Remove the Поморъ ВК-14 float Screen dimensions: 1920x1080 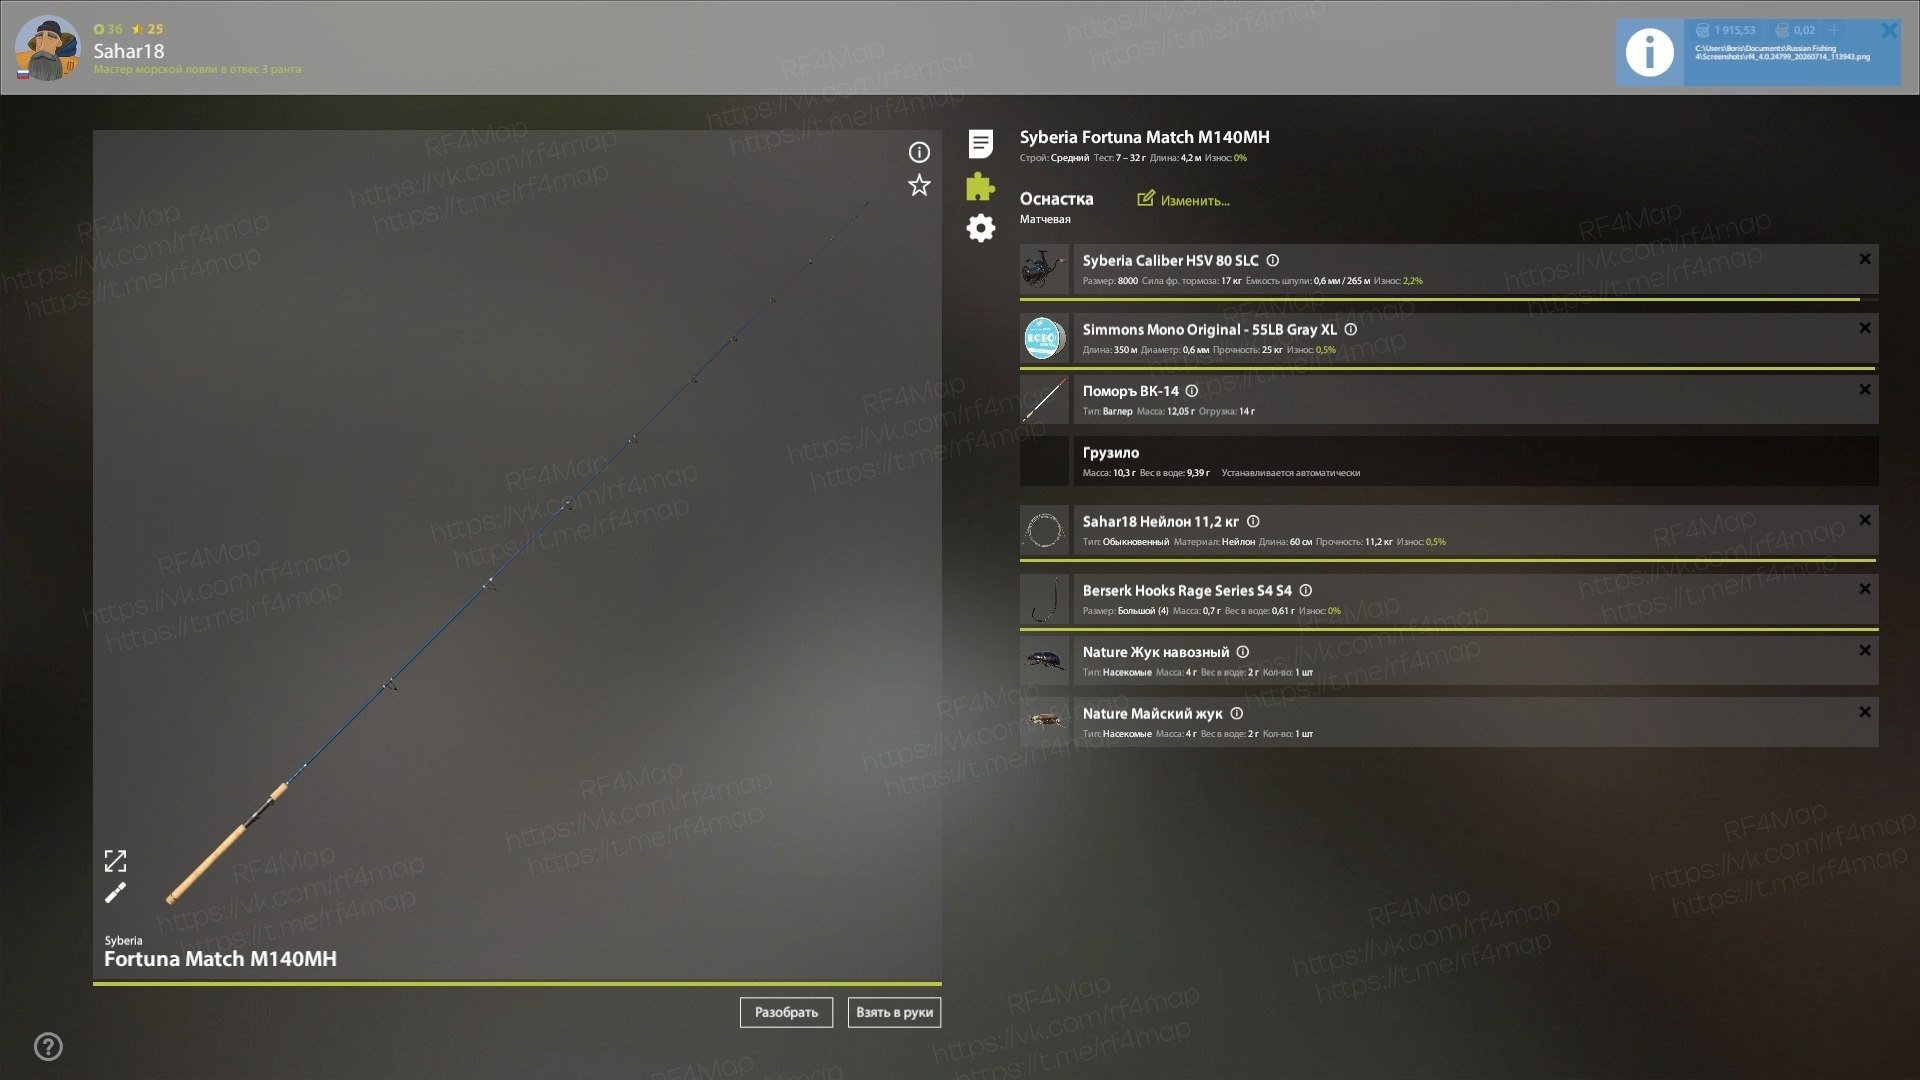(x=1865, y=389)
